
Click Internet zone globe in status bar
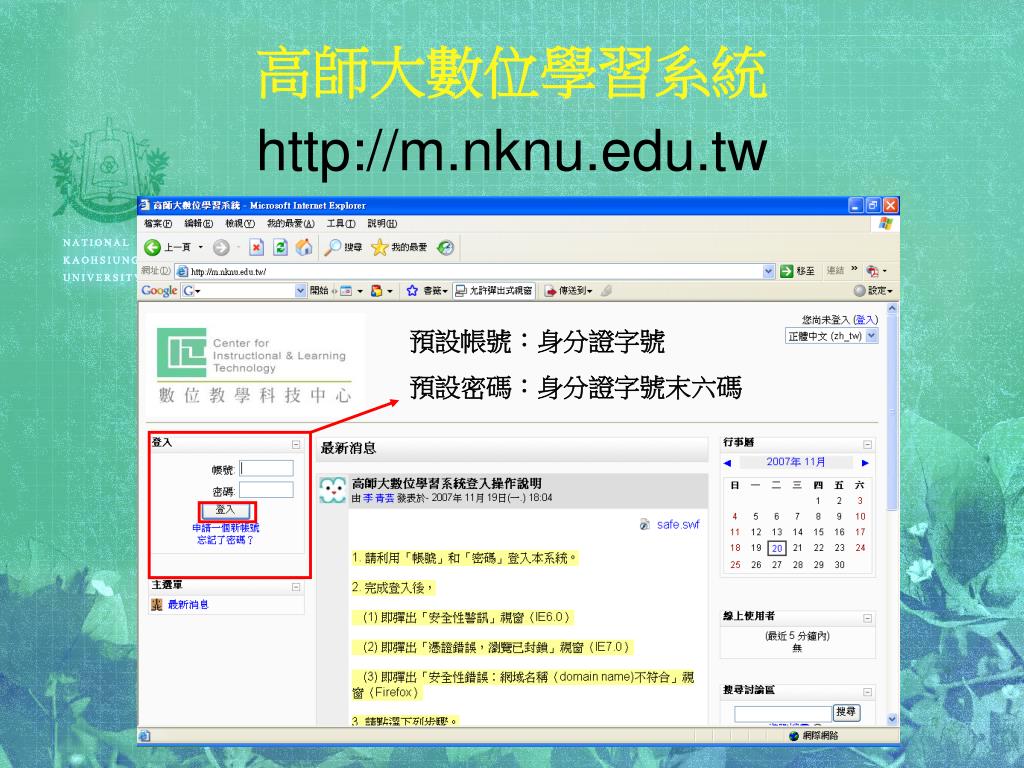click(x=794, y=736)
